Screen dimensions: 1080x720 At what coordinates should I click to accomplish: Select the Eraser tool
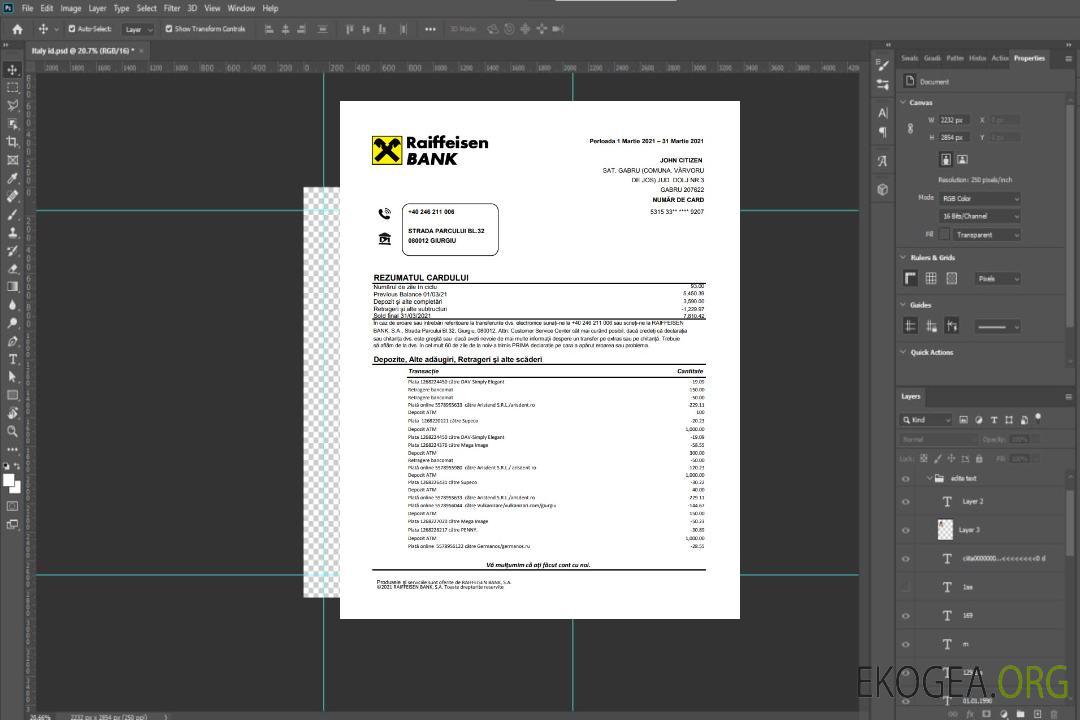coord(12,269)
